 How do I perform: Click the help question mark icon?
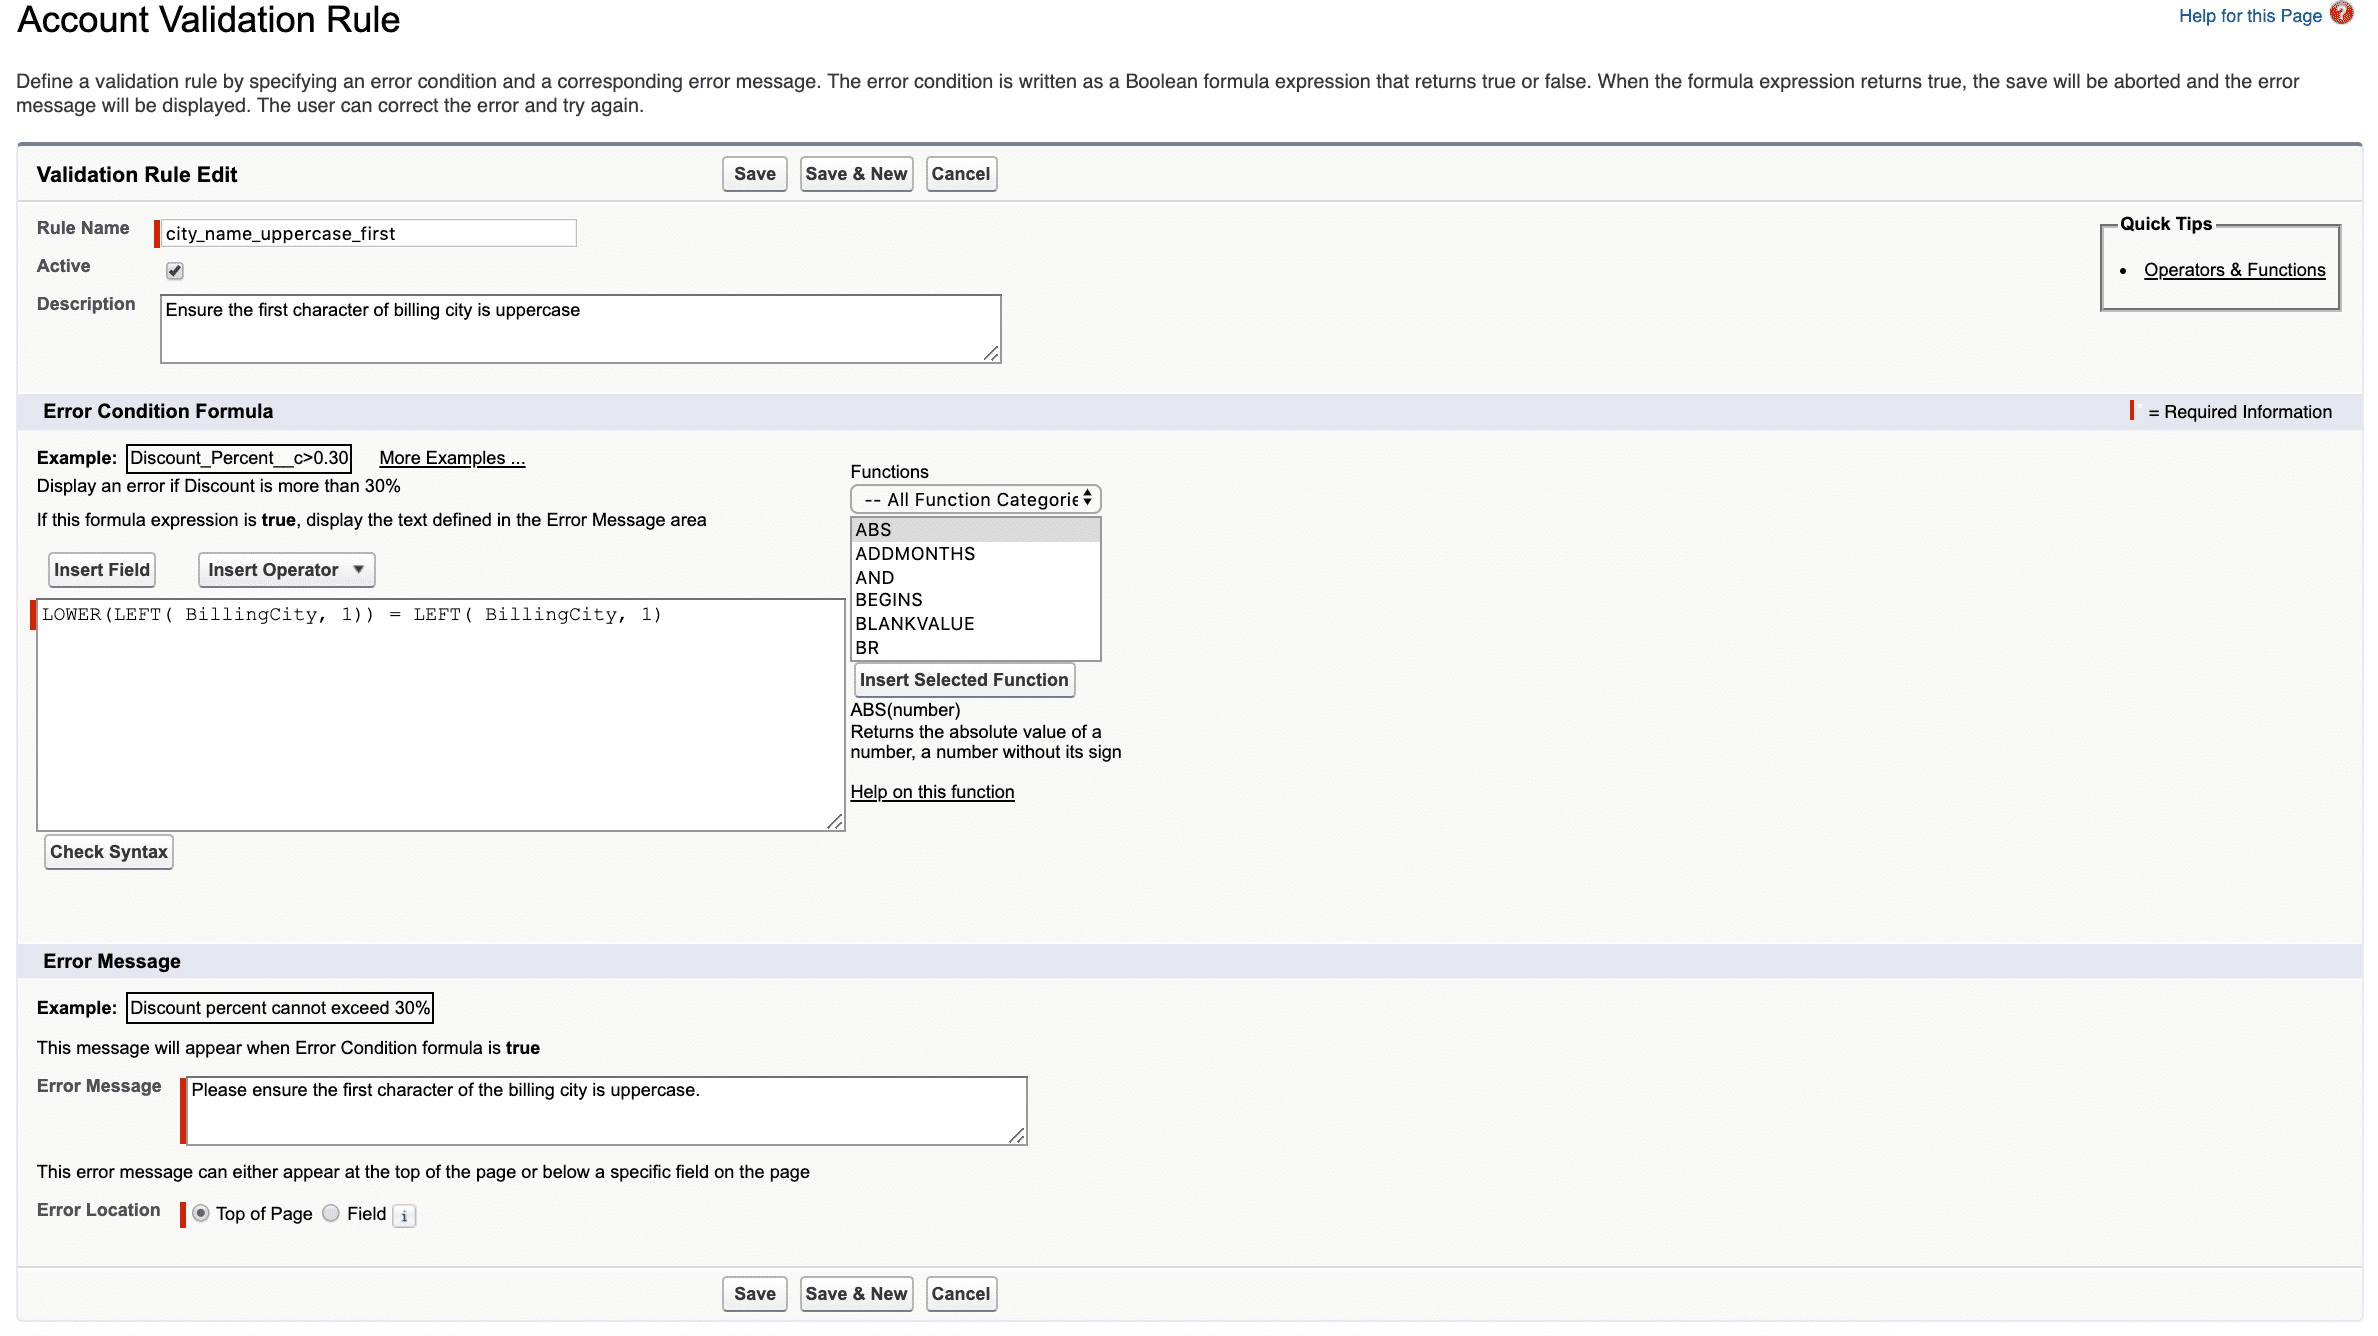pyautogui.click(x=2341, y=14)
